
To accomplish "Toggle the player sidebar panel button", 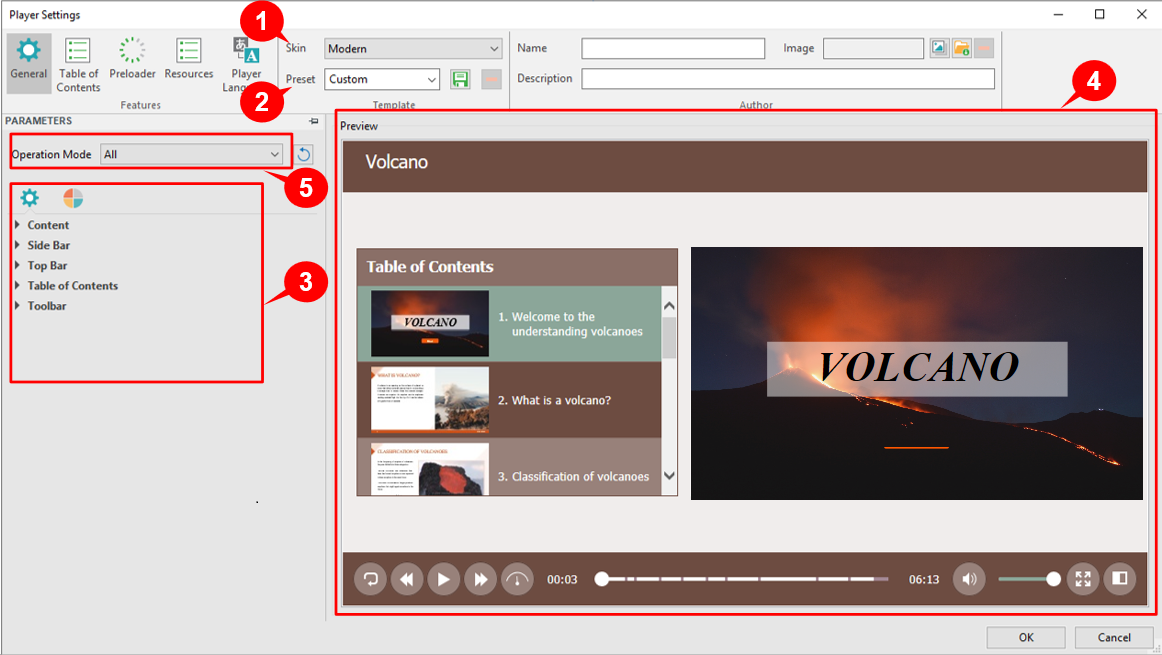I will click(x=1119, y=579).
